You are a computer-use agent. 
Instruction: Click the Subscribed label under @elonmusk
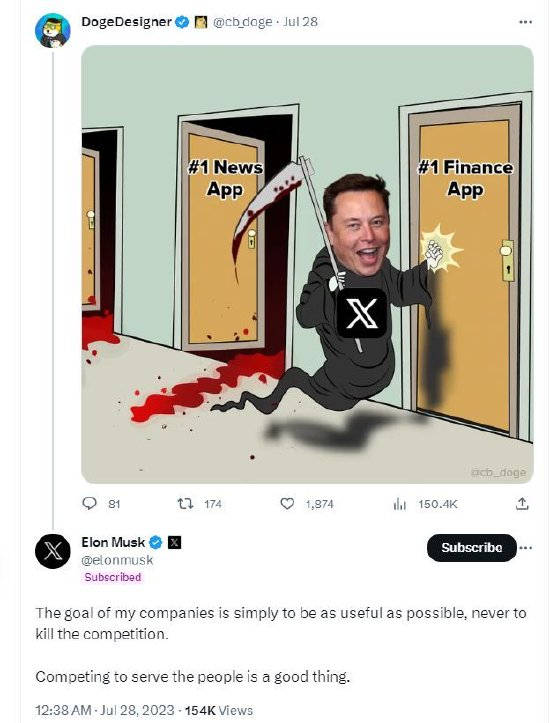tap(113, 577)
